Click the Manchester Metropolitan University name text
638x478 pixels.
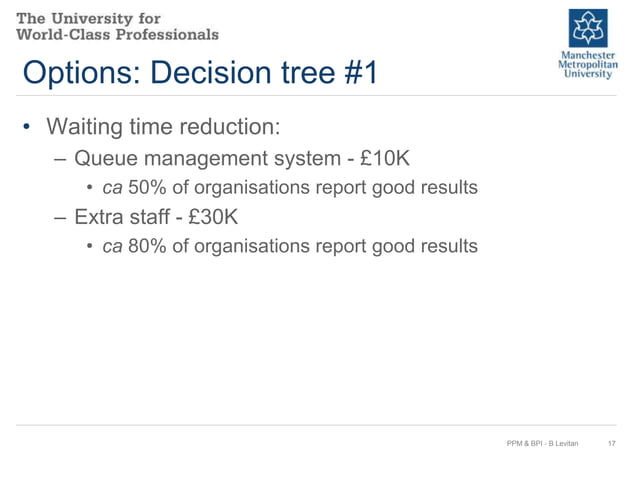588,65
